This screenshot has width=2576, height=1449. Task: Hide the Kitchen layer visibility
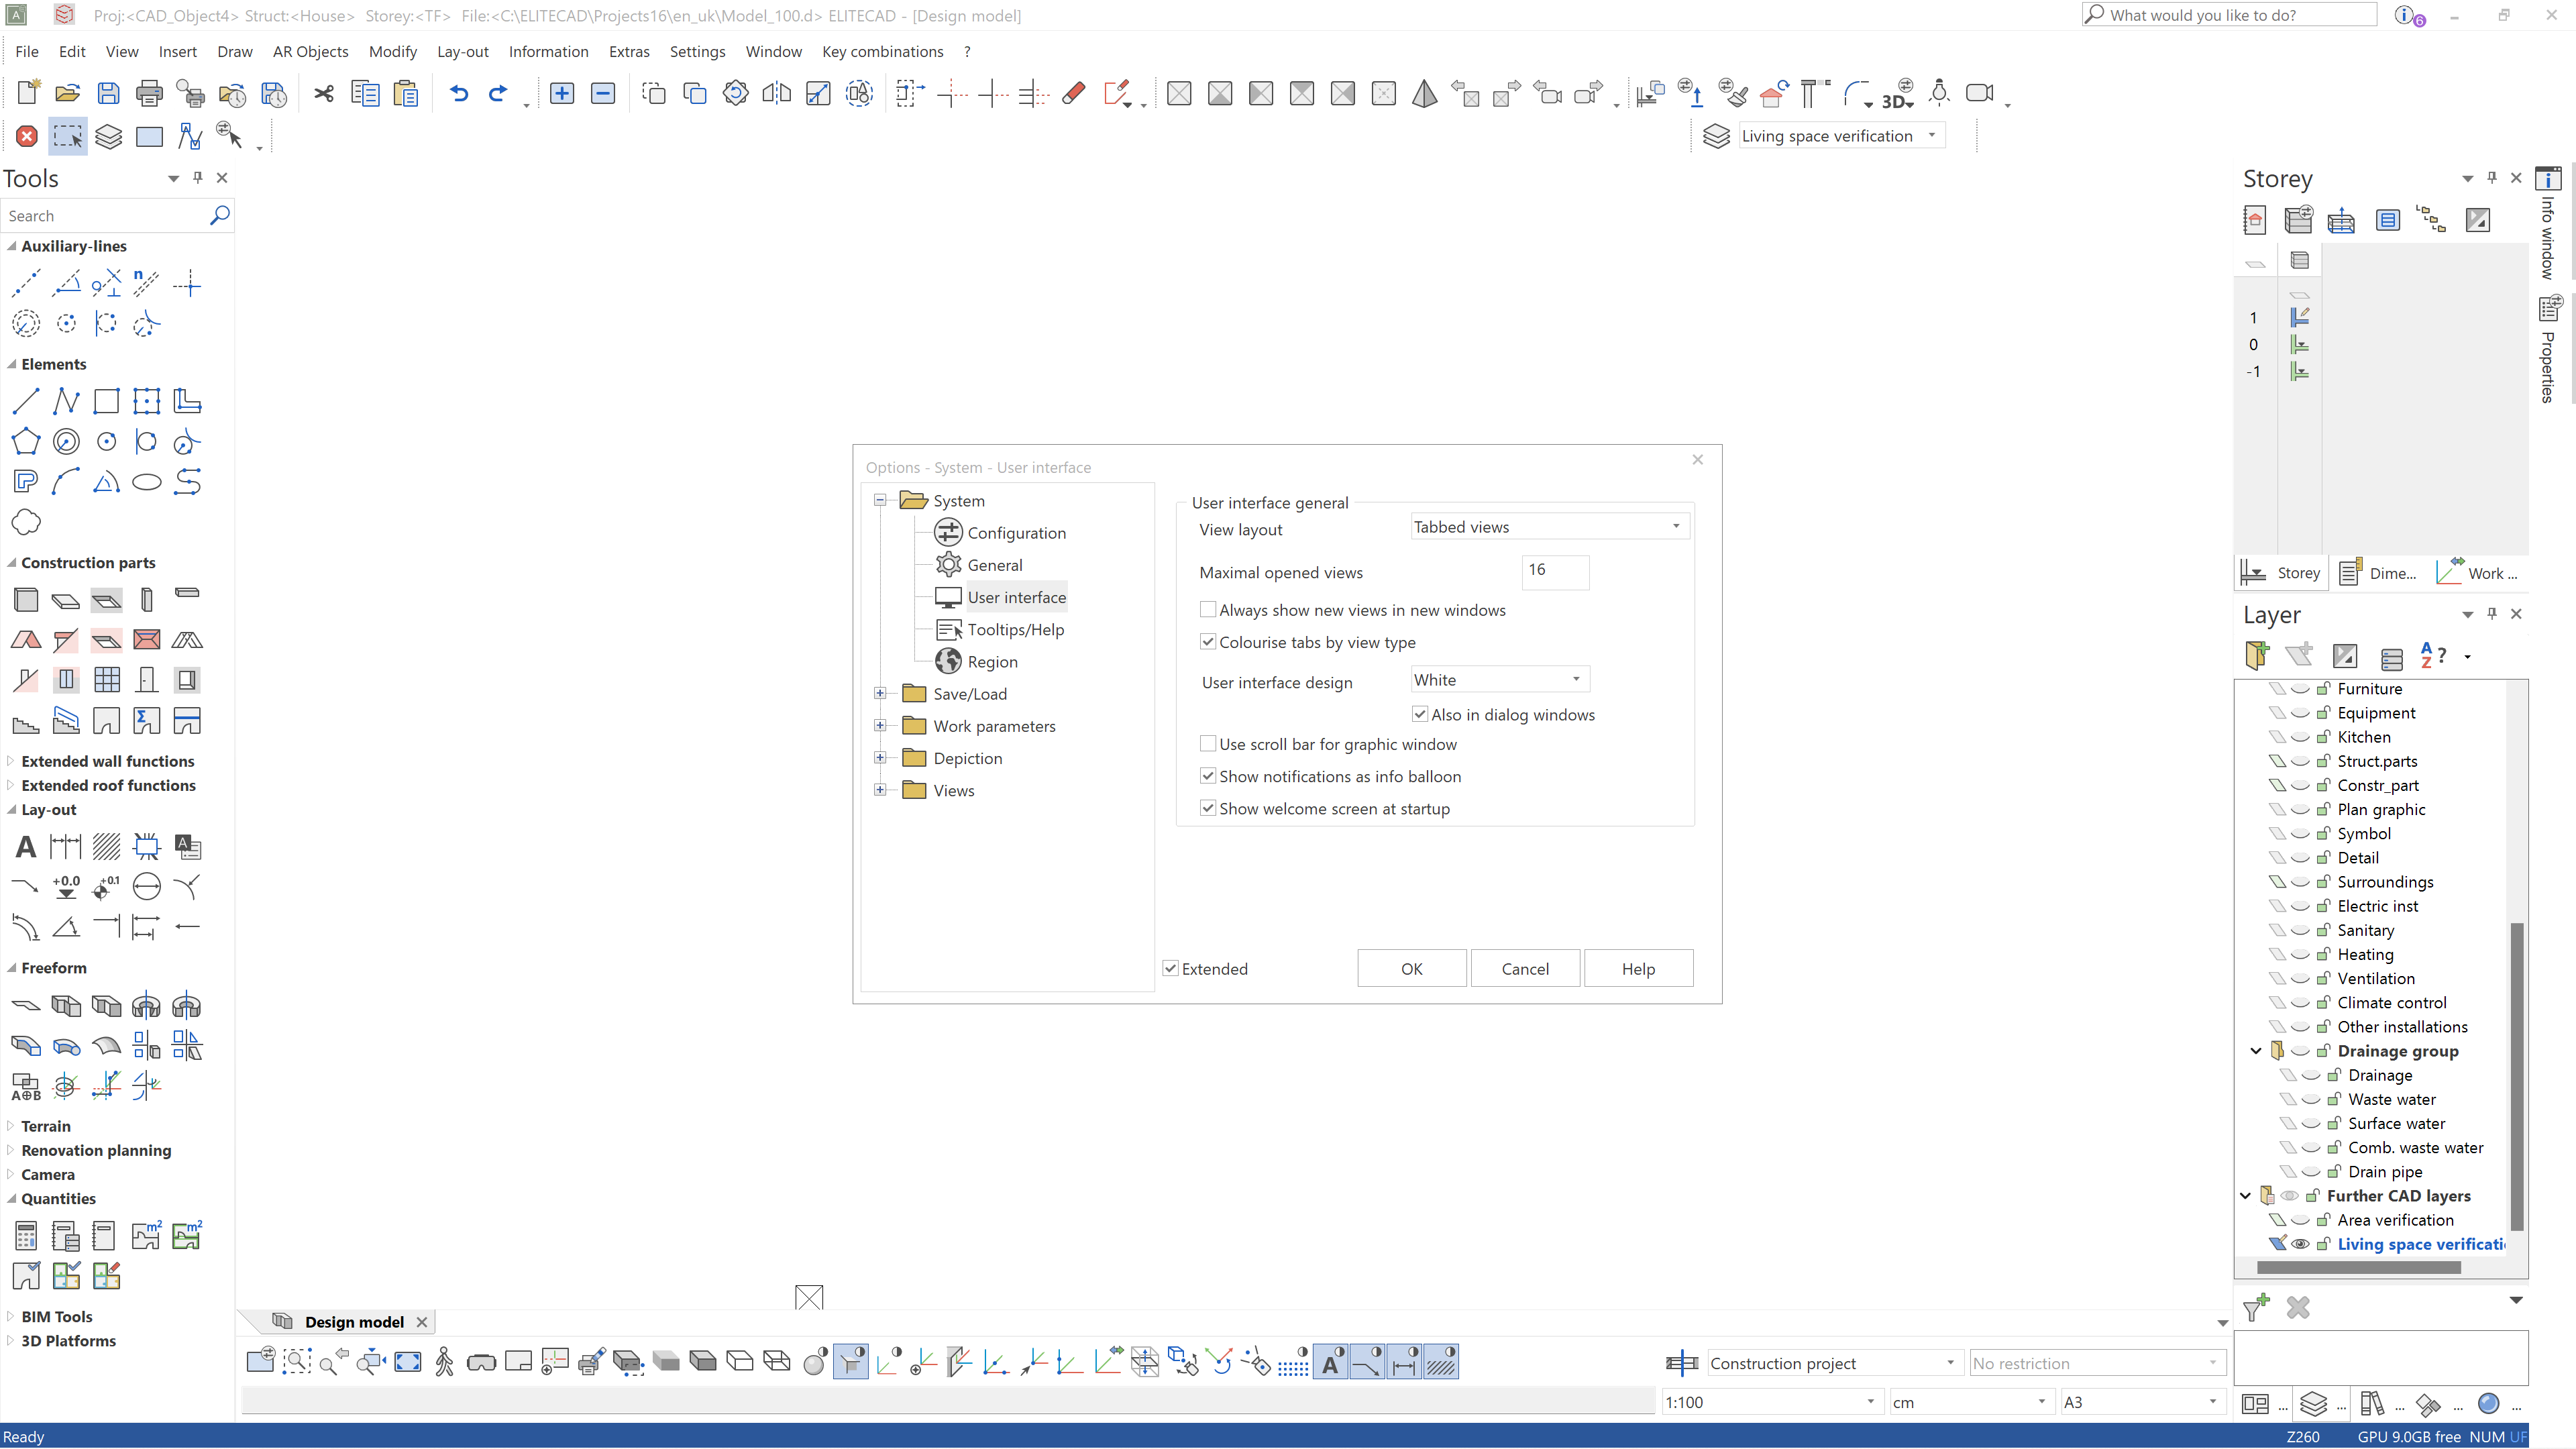click(2299, 737)
